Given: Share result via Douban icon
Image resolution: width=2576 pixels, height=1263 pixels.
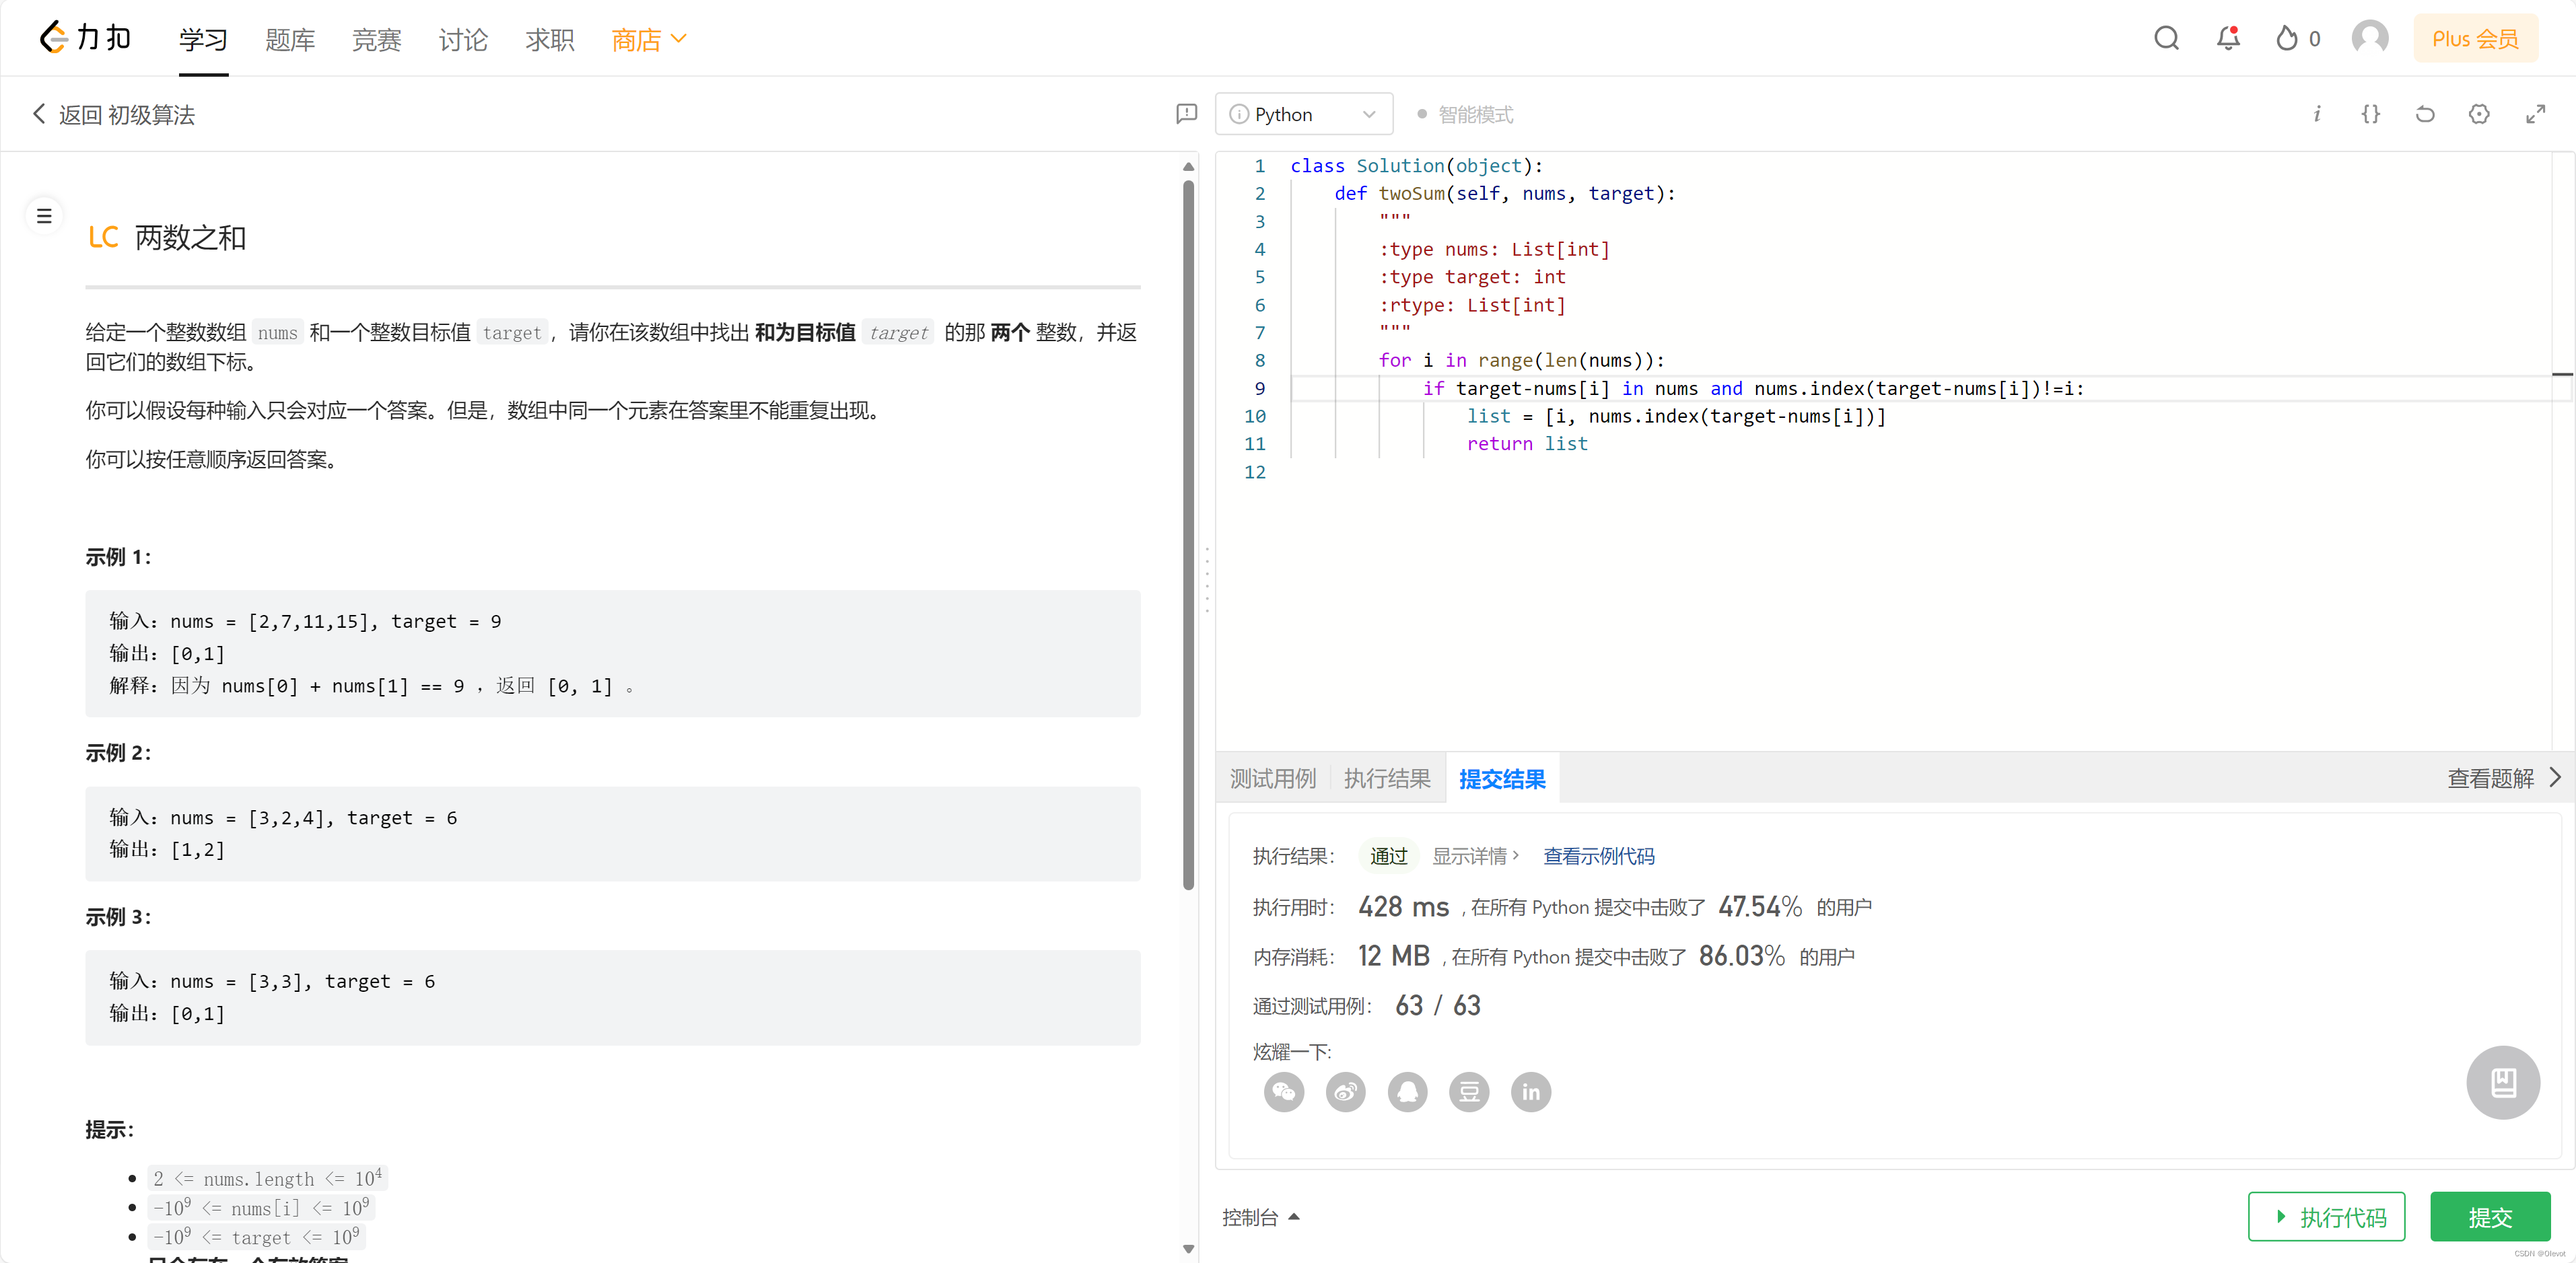Looking at the screenshot, I should click(x=1469, y=1091).
